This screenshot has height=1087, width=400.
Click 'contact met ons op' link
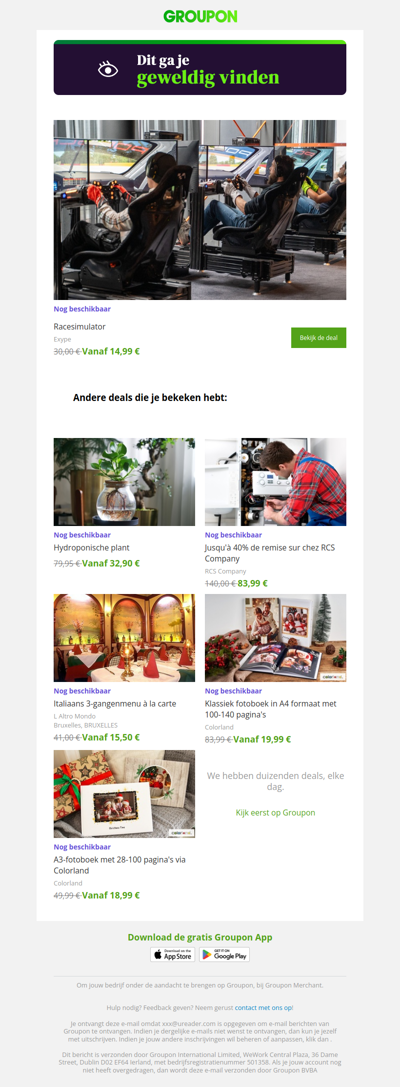pyautogui.click(x=263, y=1007)
